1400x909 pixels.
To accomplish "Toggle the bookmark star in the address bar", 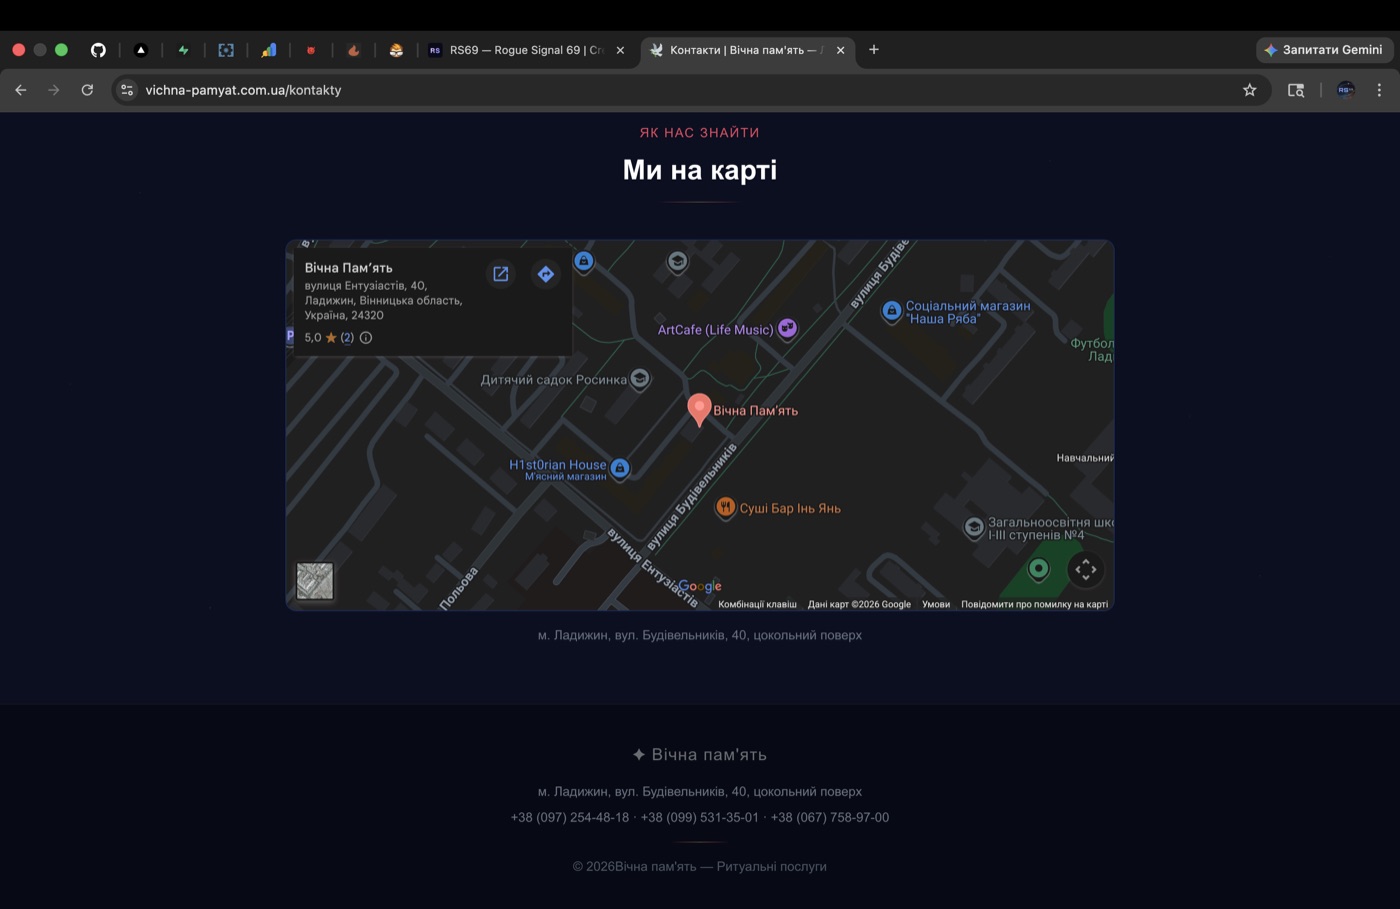I will point(1249,89).
